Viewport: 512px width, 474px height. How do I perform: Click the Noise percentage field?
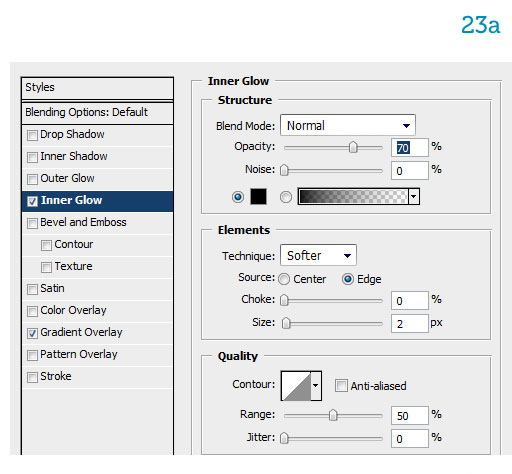(410, 171)
